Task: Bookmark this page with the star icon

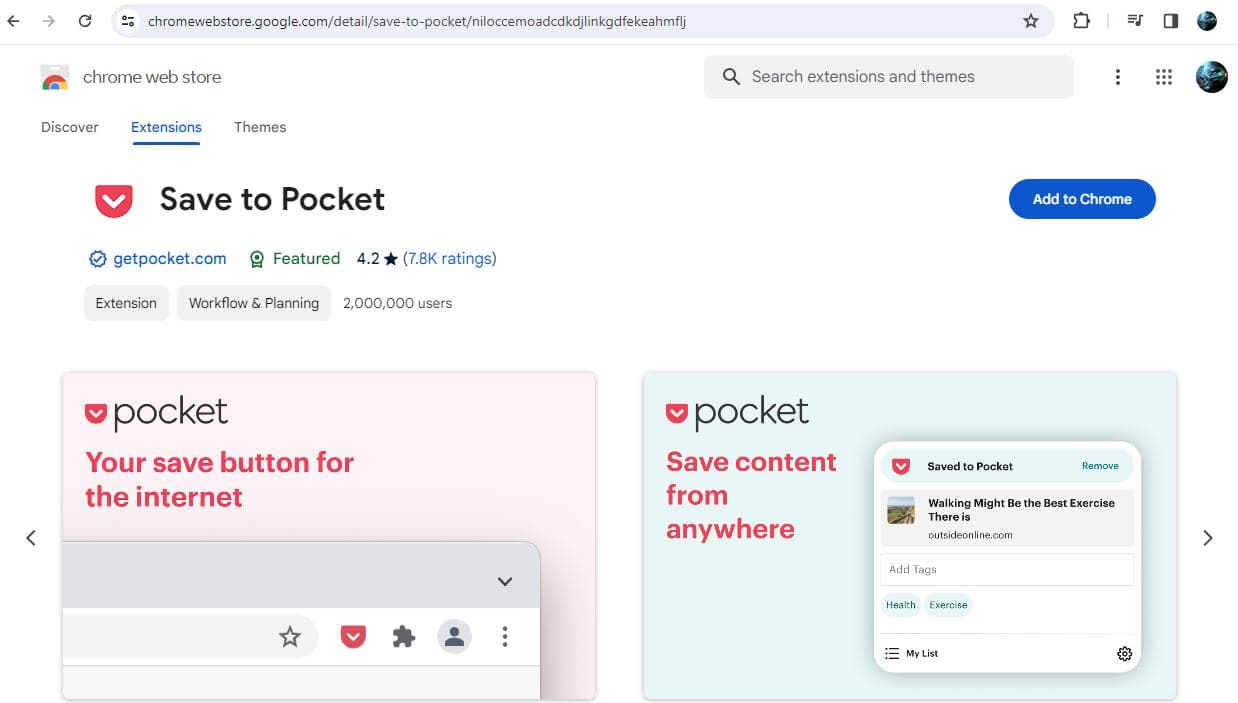Action: 1031,21
